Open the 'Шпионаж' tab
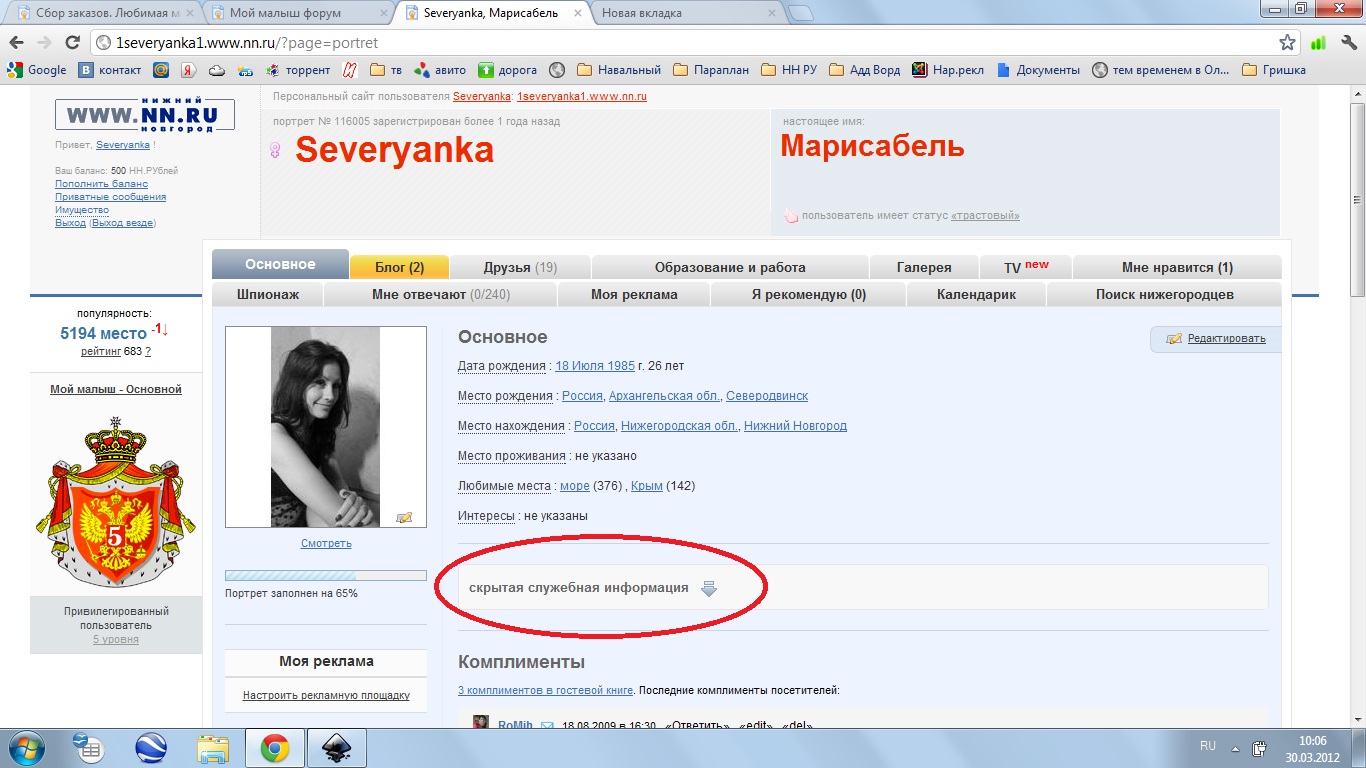 click(x=267, y=294)
